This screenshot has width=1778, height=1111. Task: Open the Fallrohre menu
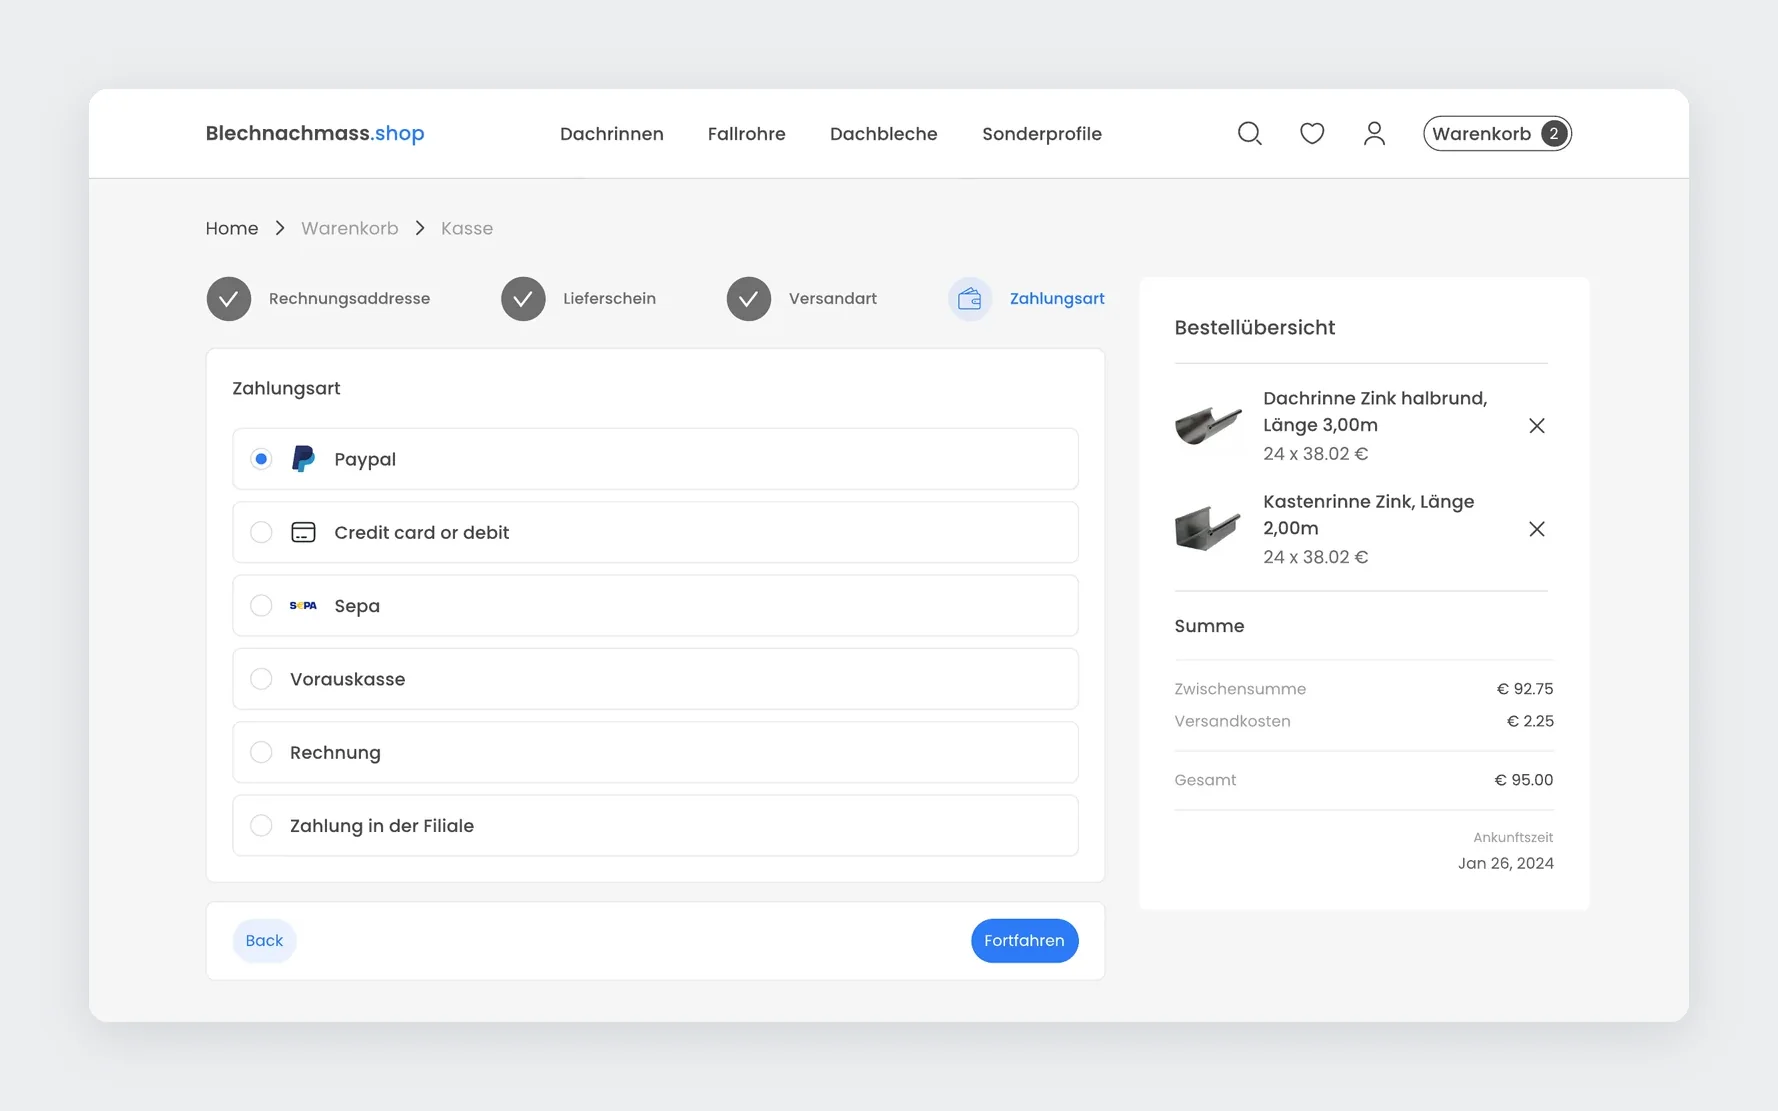tap(746, 133)
